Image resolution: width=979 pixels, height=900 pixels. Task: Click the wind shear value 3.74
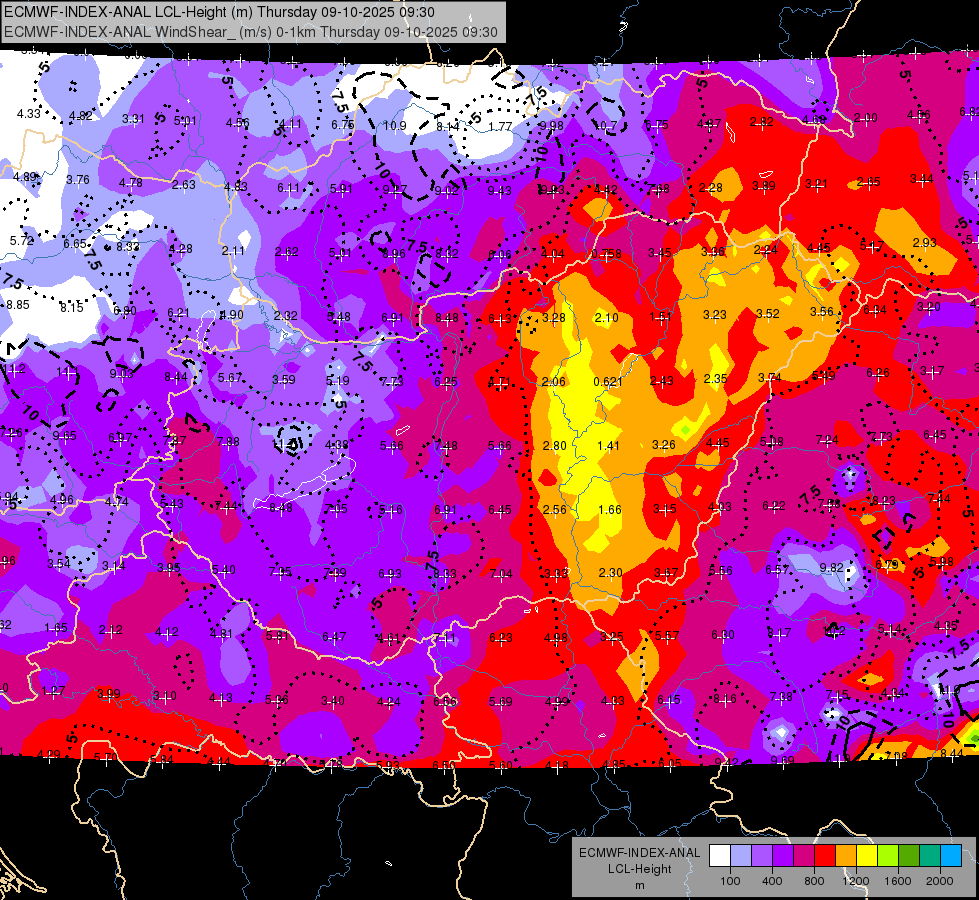point(769,377)
